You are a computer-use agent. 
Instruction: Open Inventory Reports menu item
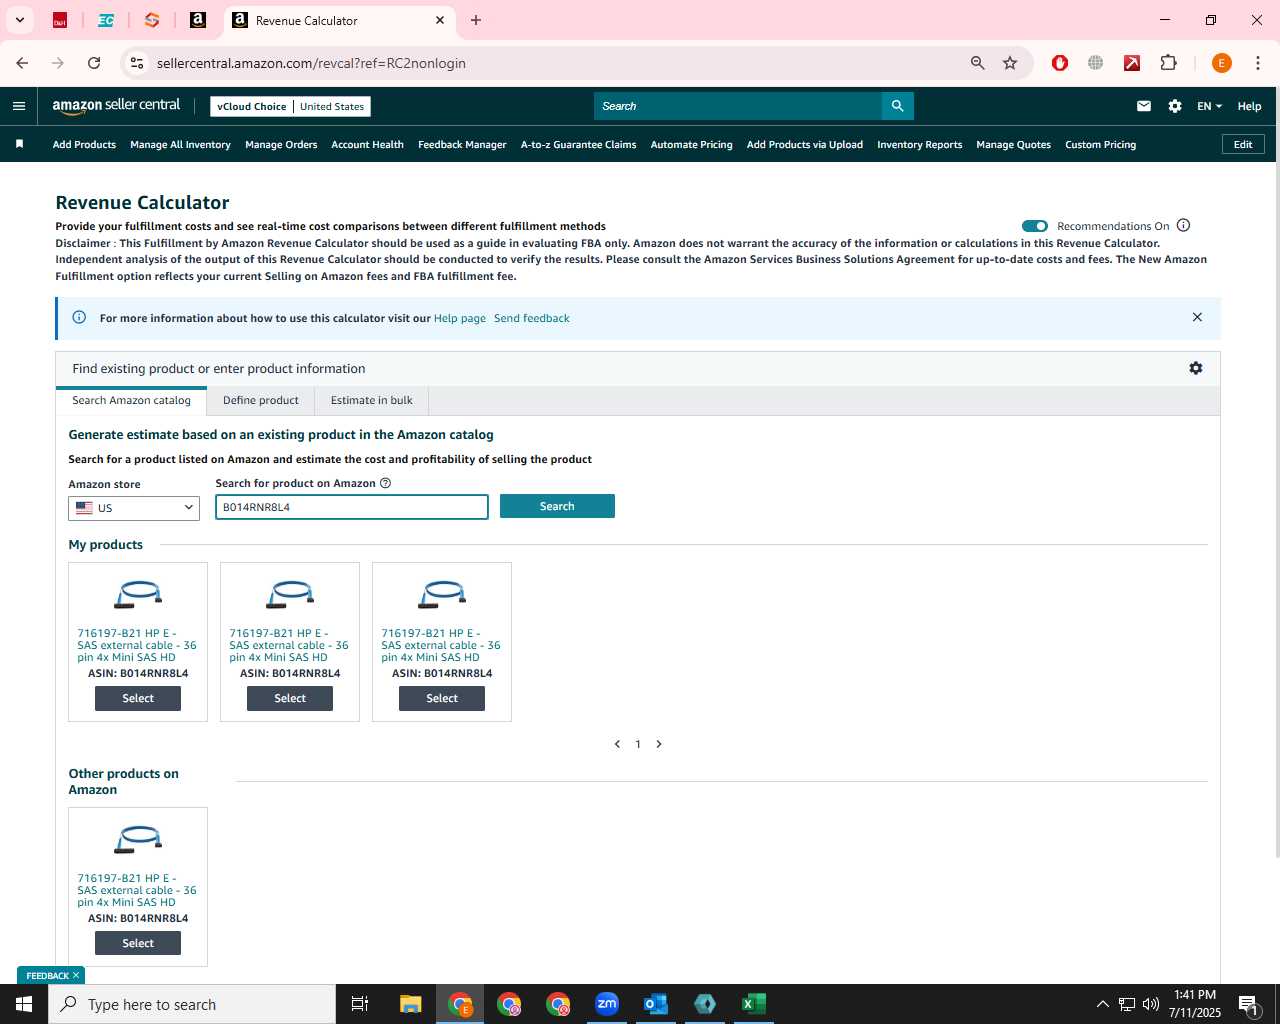(919, 144)
